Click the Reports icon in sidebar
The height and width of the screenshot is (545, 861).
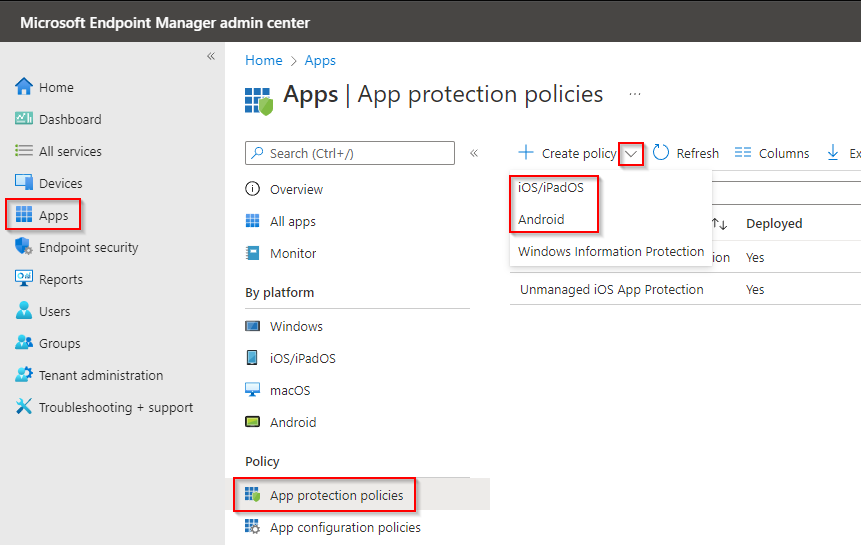[25, 279]
